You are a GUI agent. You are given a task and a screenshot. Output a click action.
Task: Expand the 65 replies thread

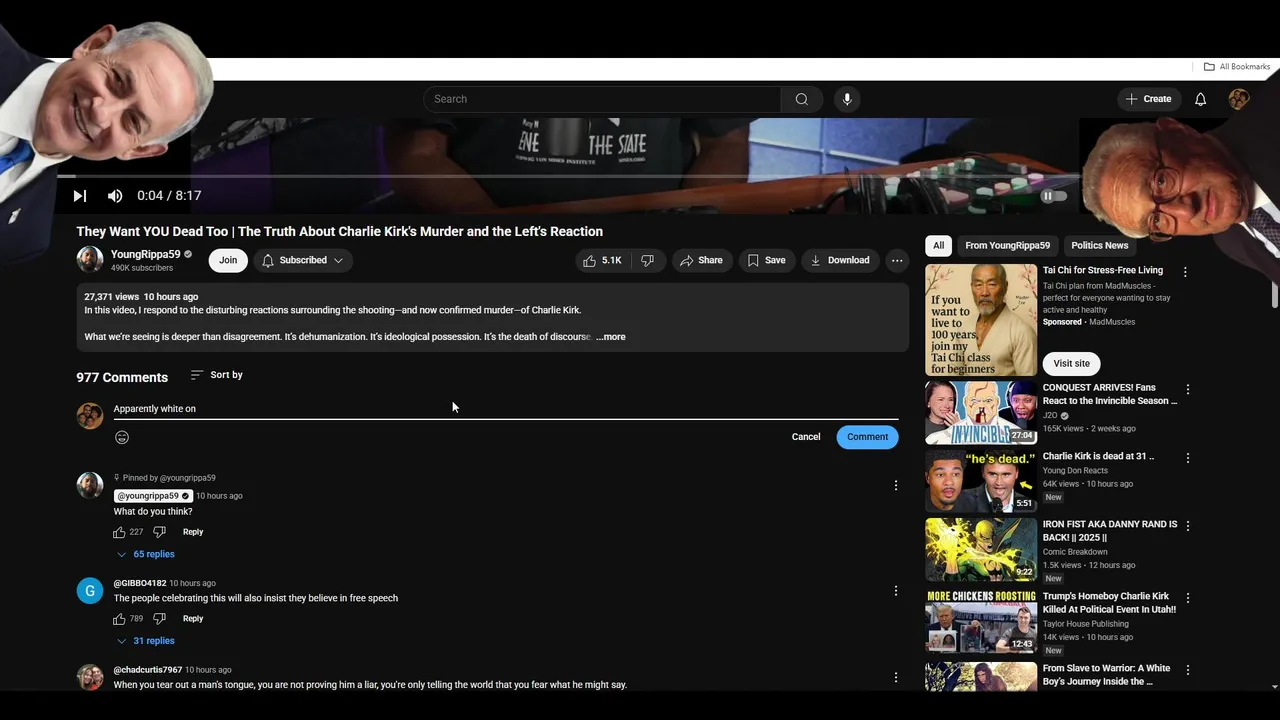pyautogui.click(x=146, y=554)
